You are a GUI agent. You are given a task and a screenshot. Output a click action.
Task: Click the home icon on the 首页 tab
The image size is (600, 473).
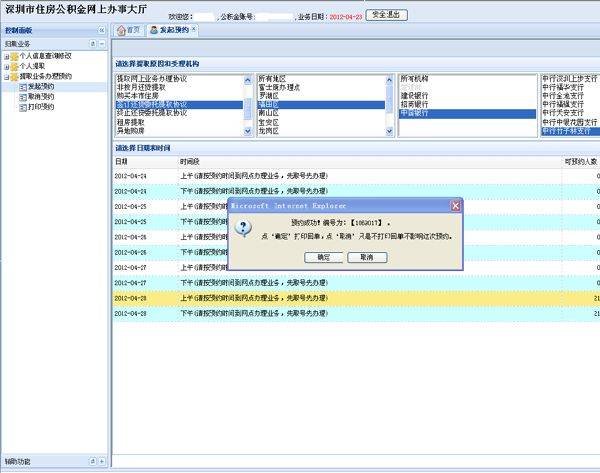121,31
